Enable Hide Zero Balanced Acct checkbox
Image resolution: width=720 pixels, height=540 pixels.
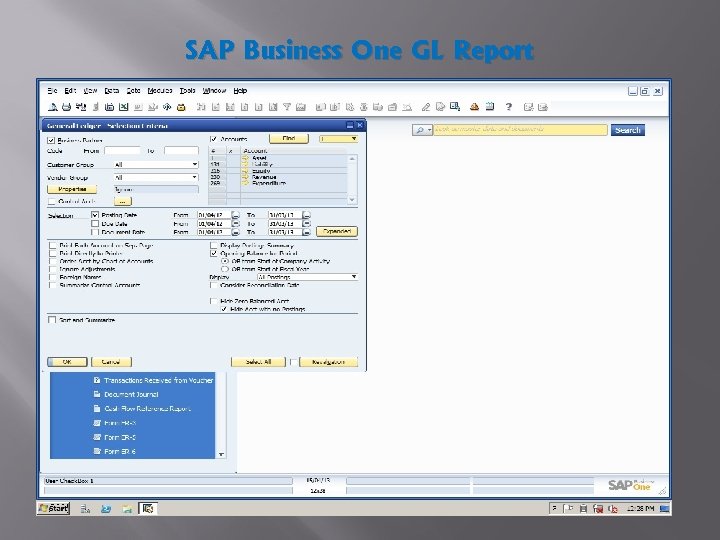click(214, 301)
